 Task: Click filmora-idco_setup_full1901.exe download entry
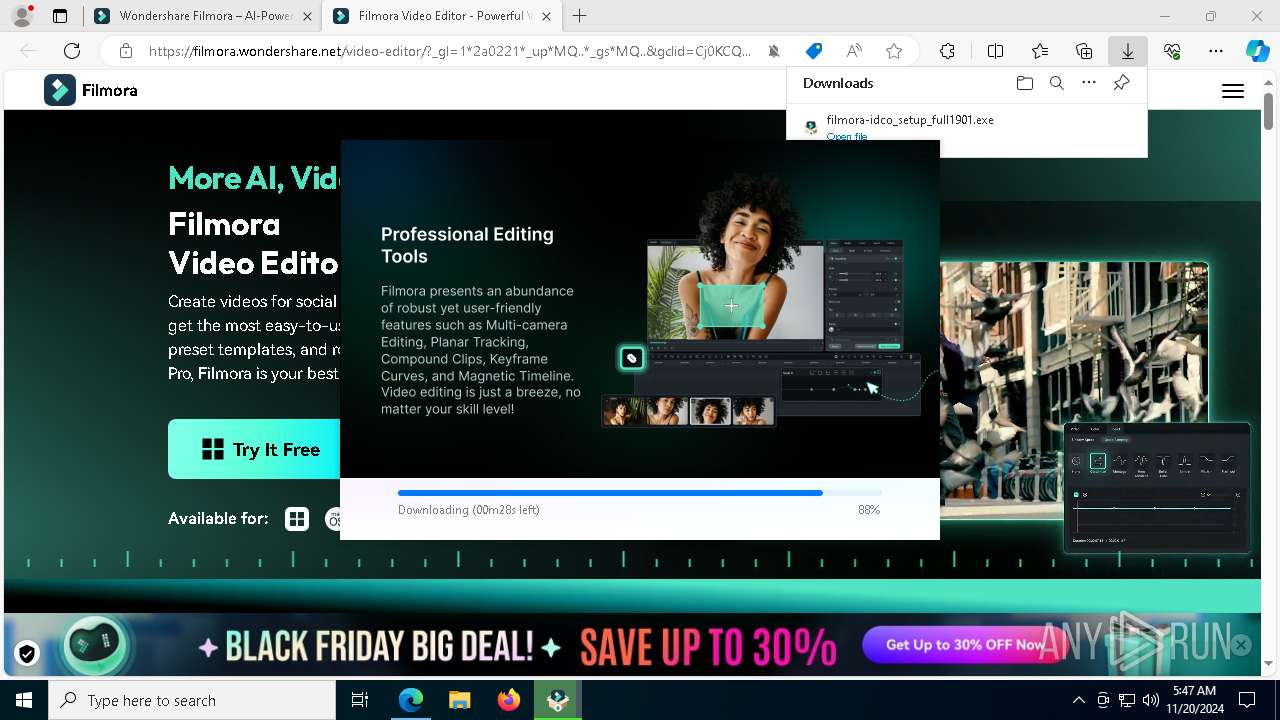pos(910,119)
